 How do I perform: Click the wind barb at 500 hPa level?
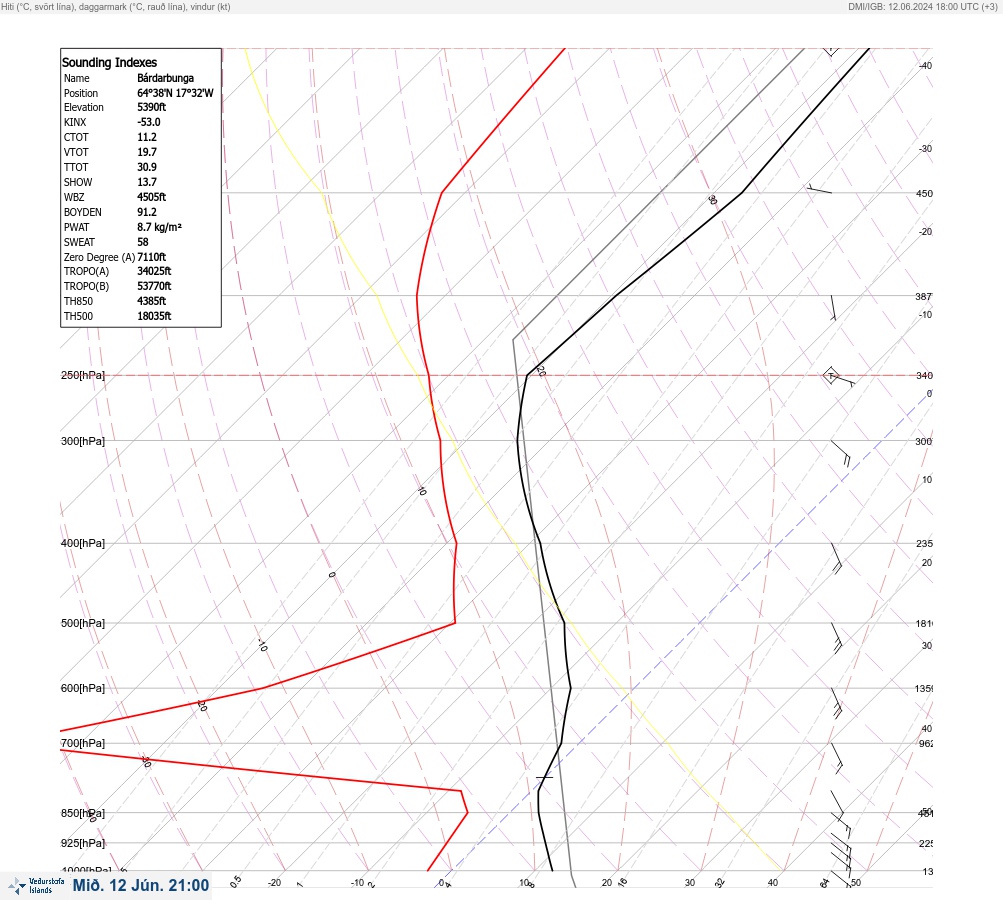tap(837, 638)
